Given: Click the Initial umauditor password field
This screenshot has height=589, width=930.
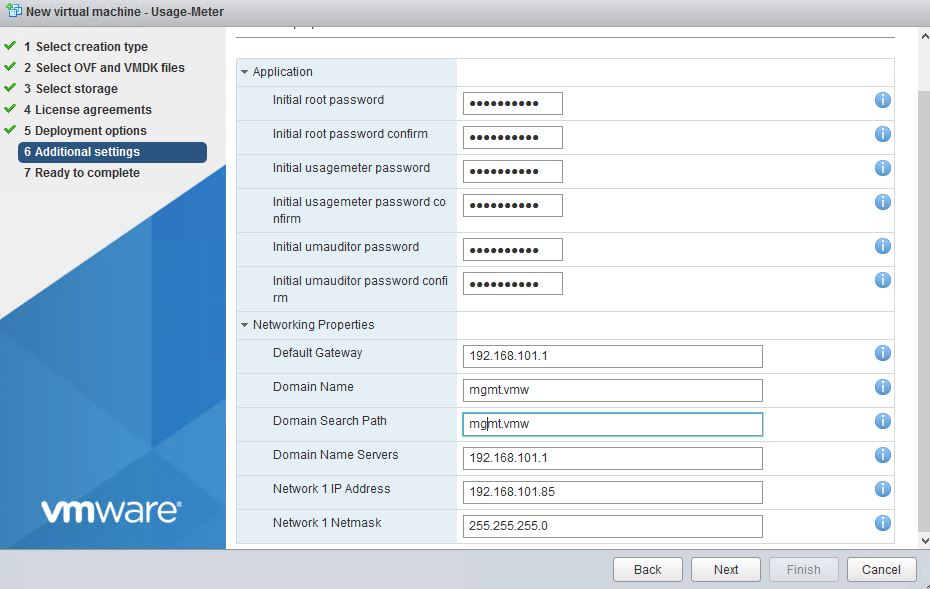Looking at the screenshot, I should coord(512,250).
